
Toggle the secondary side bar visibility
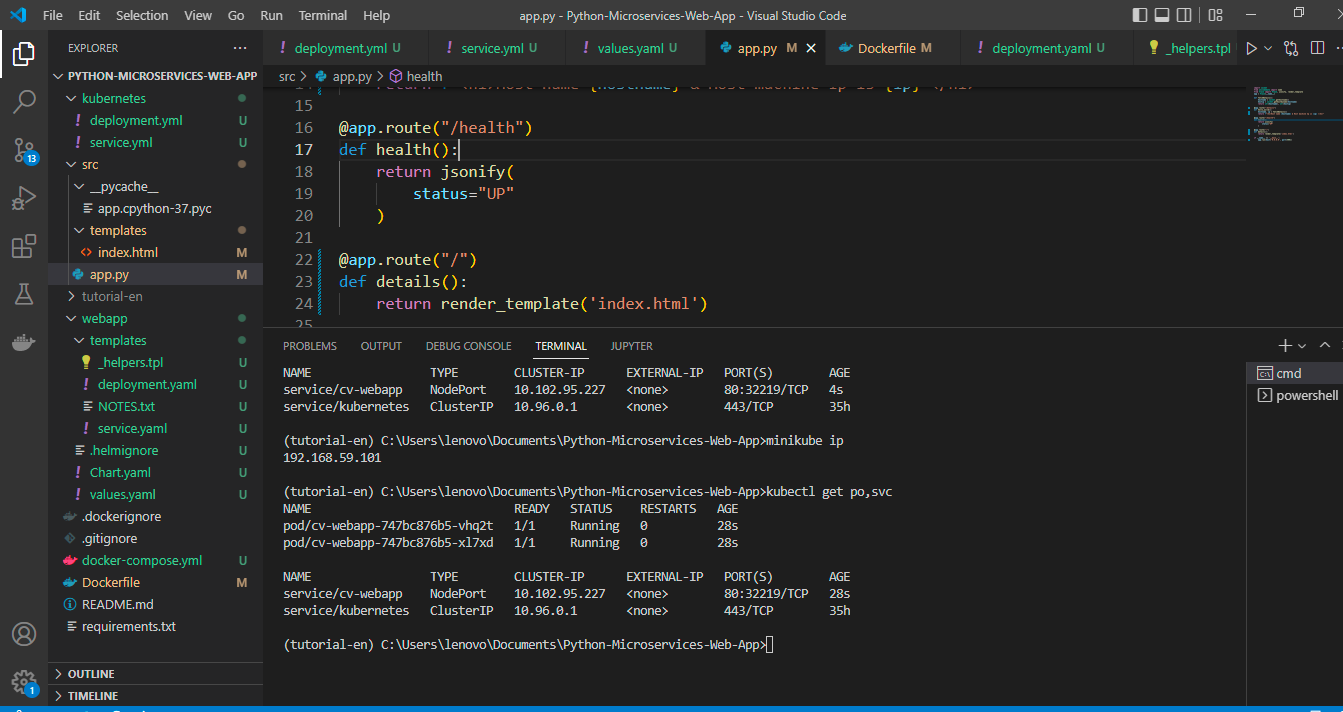[x=1185, y=15]
